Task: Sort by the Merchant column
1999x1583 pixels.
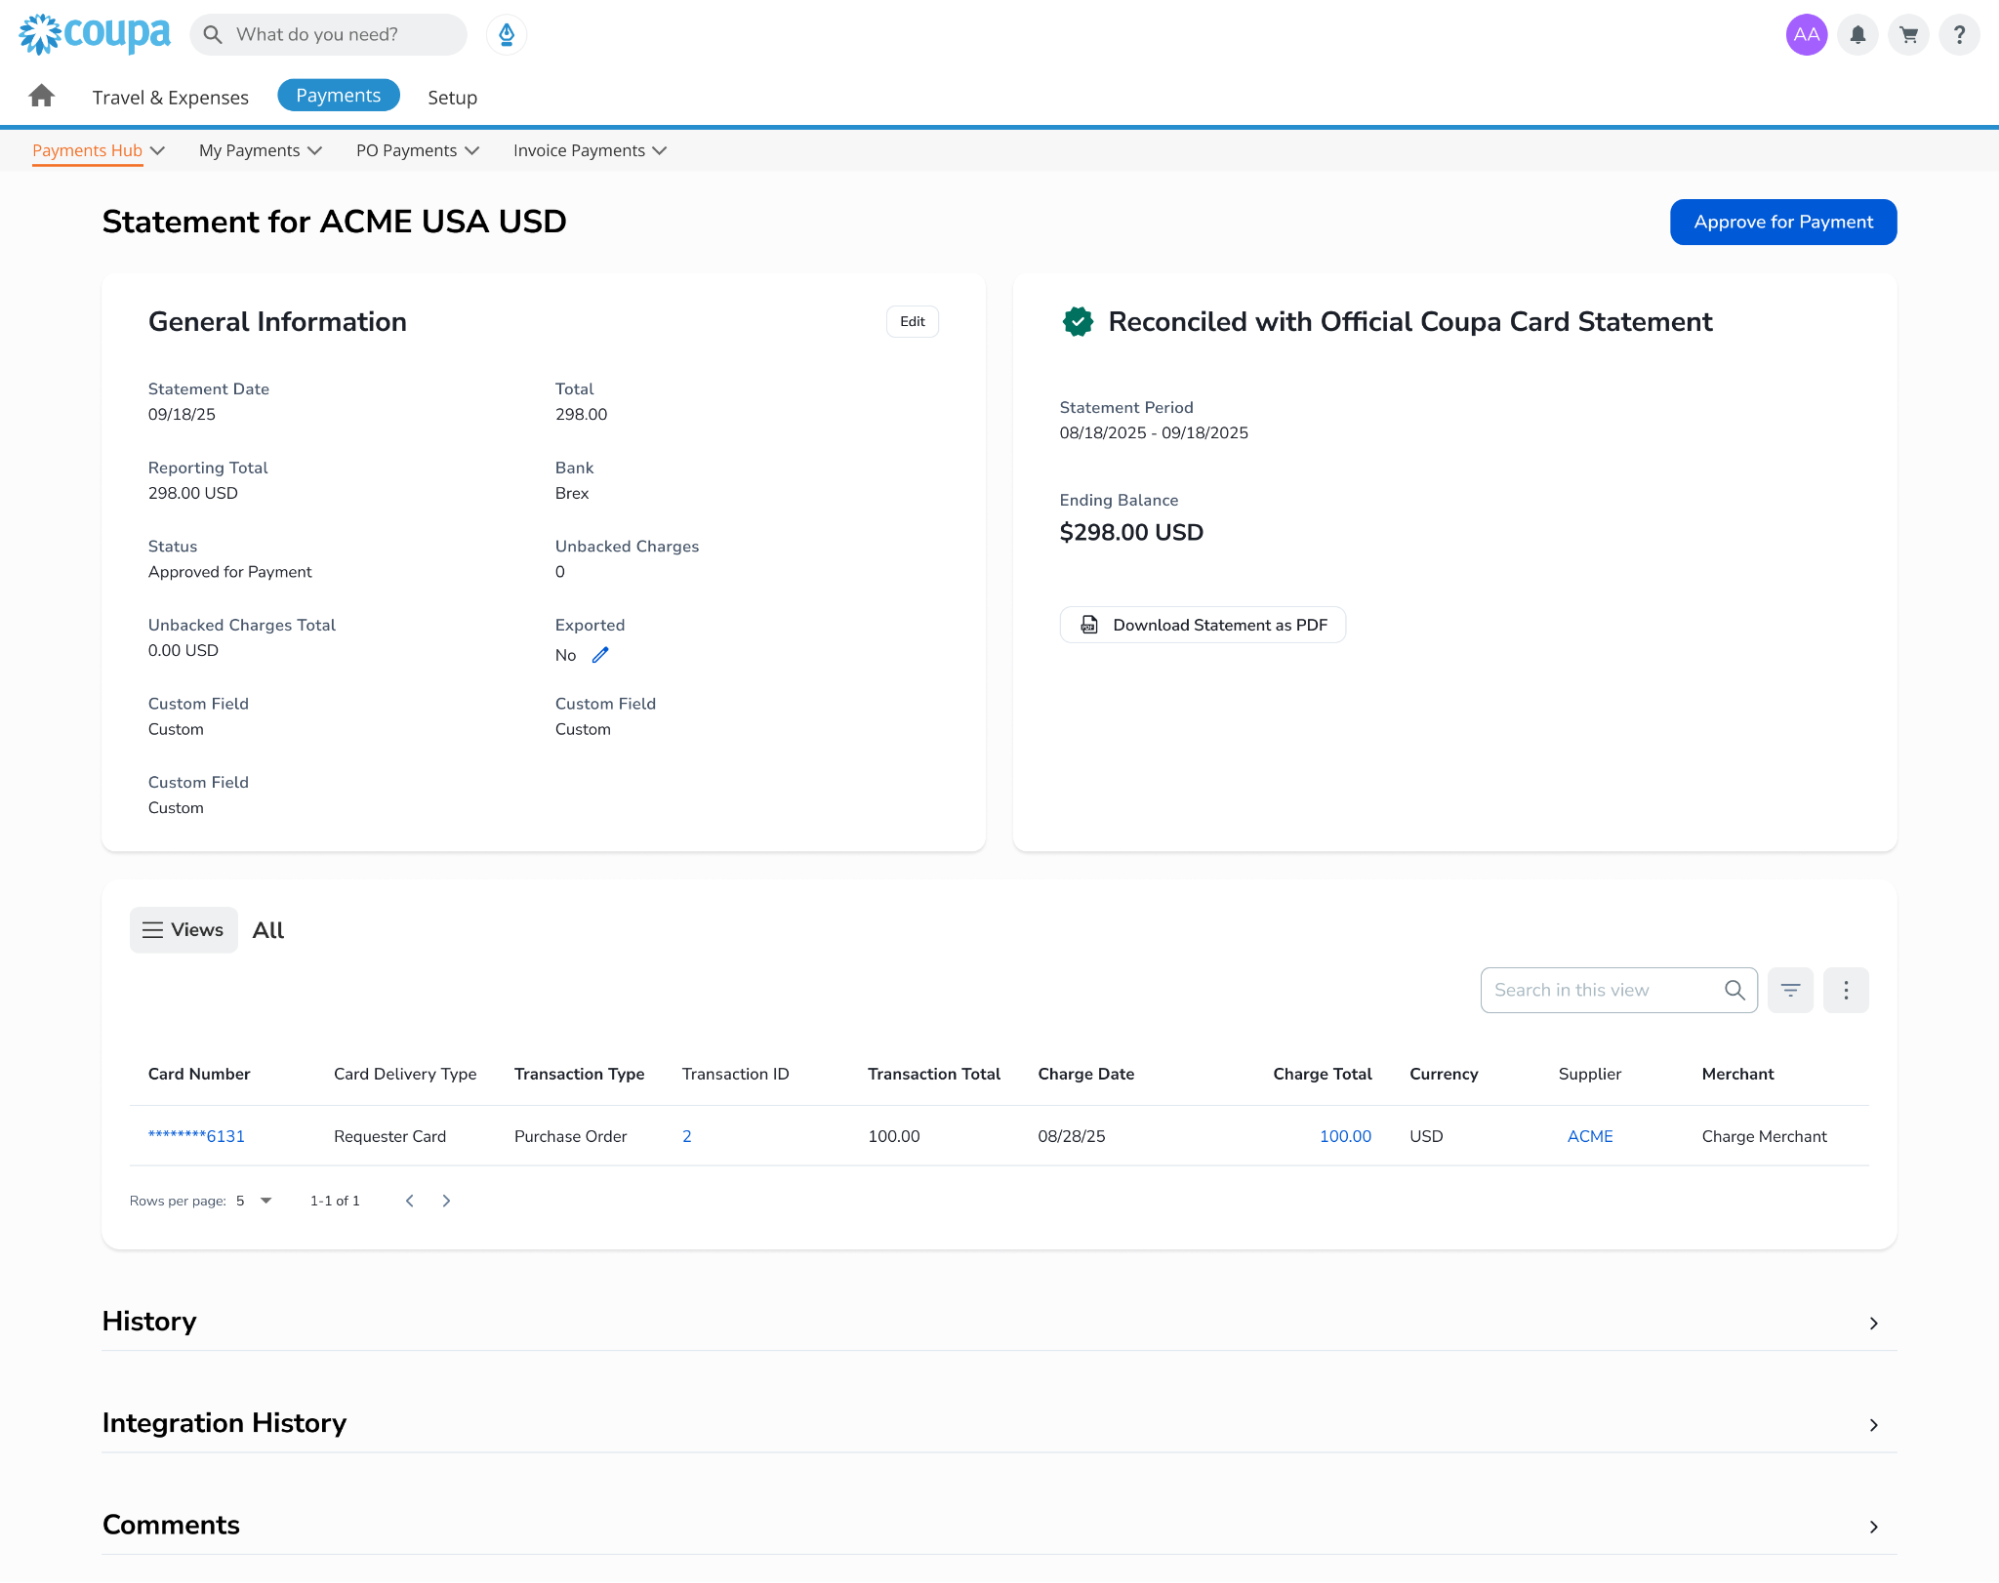Action: coord(1737,1074)
